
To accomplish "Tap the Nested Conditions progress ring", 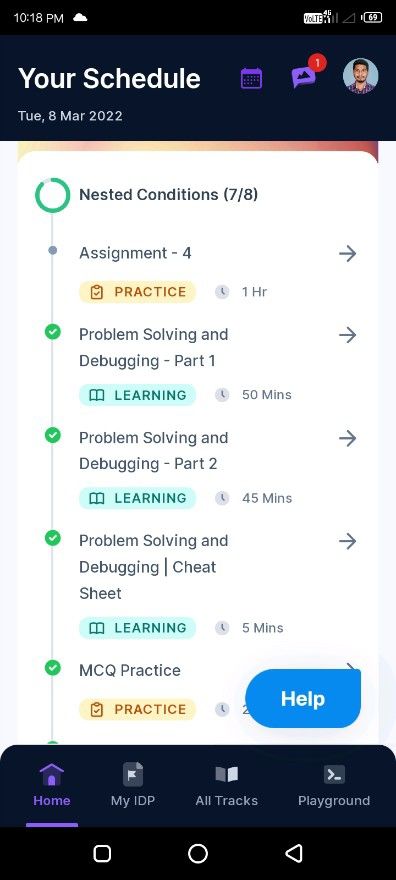I will 53,195.
